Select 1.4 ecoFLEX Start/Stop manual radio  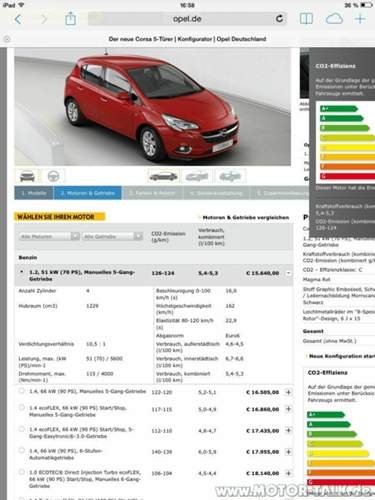coord(22,407)
